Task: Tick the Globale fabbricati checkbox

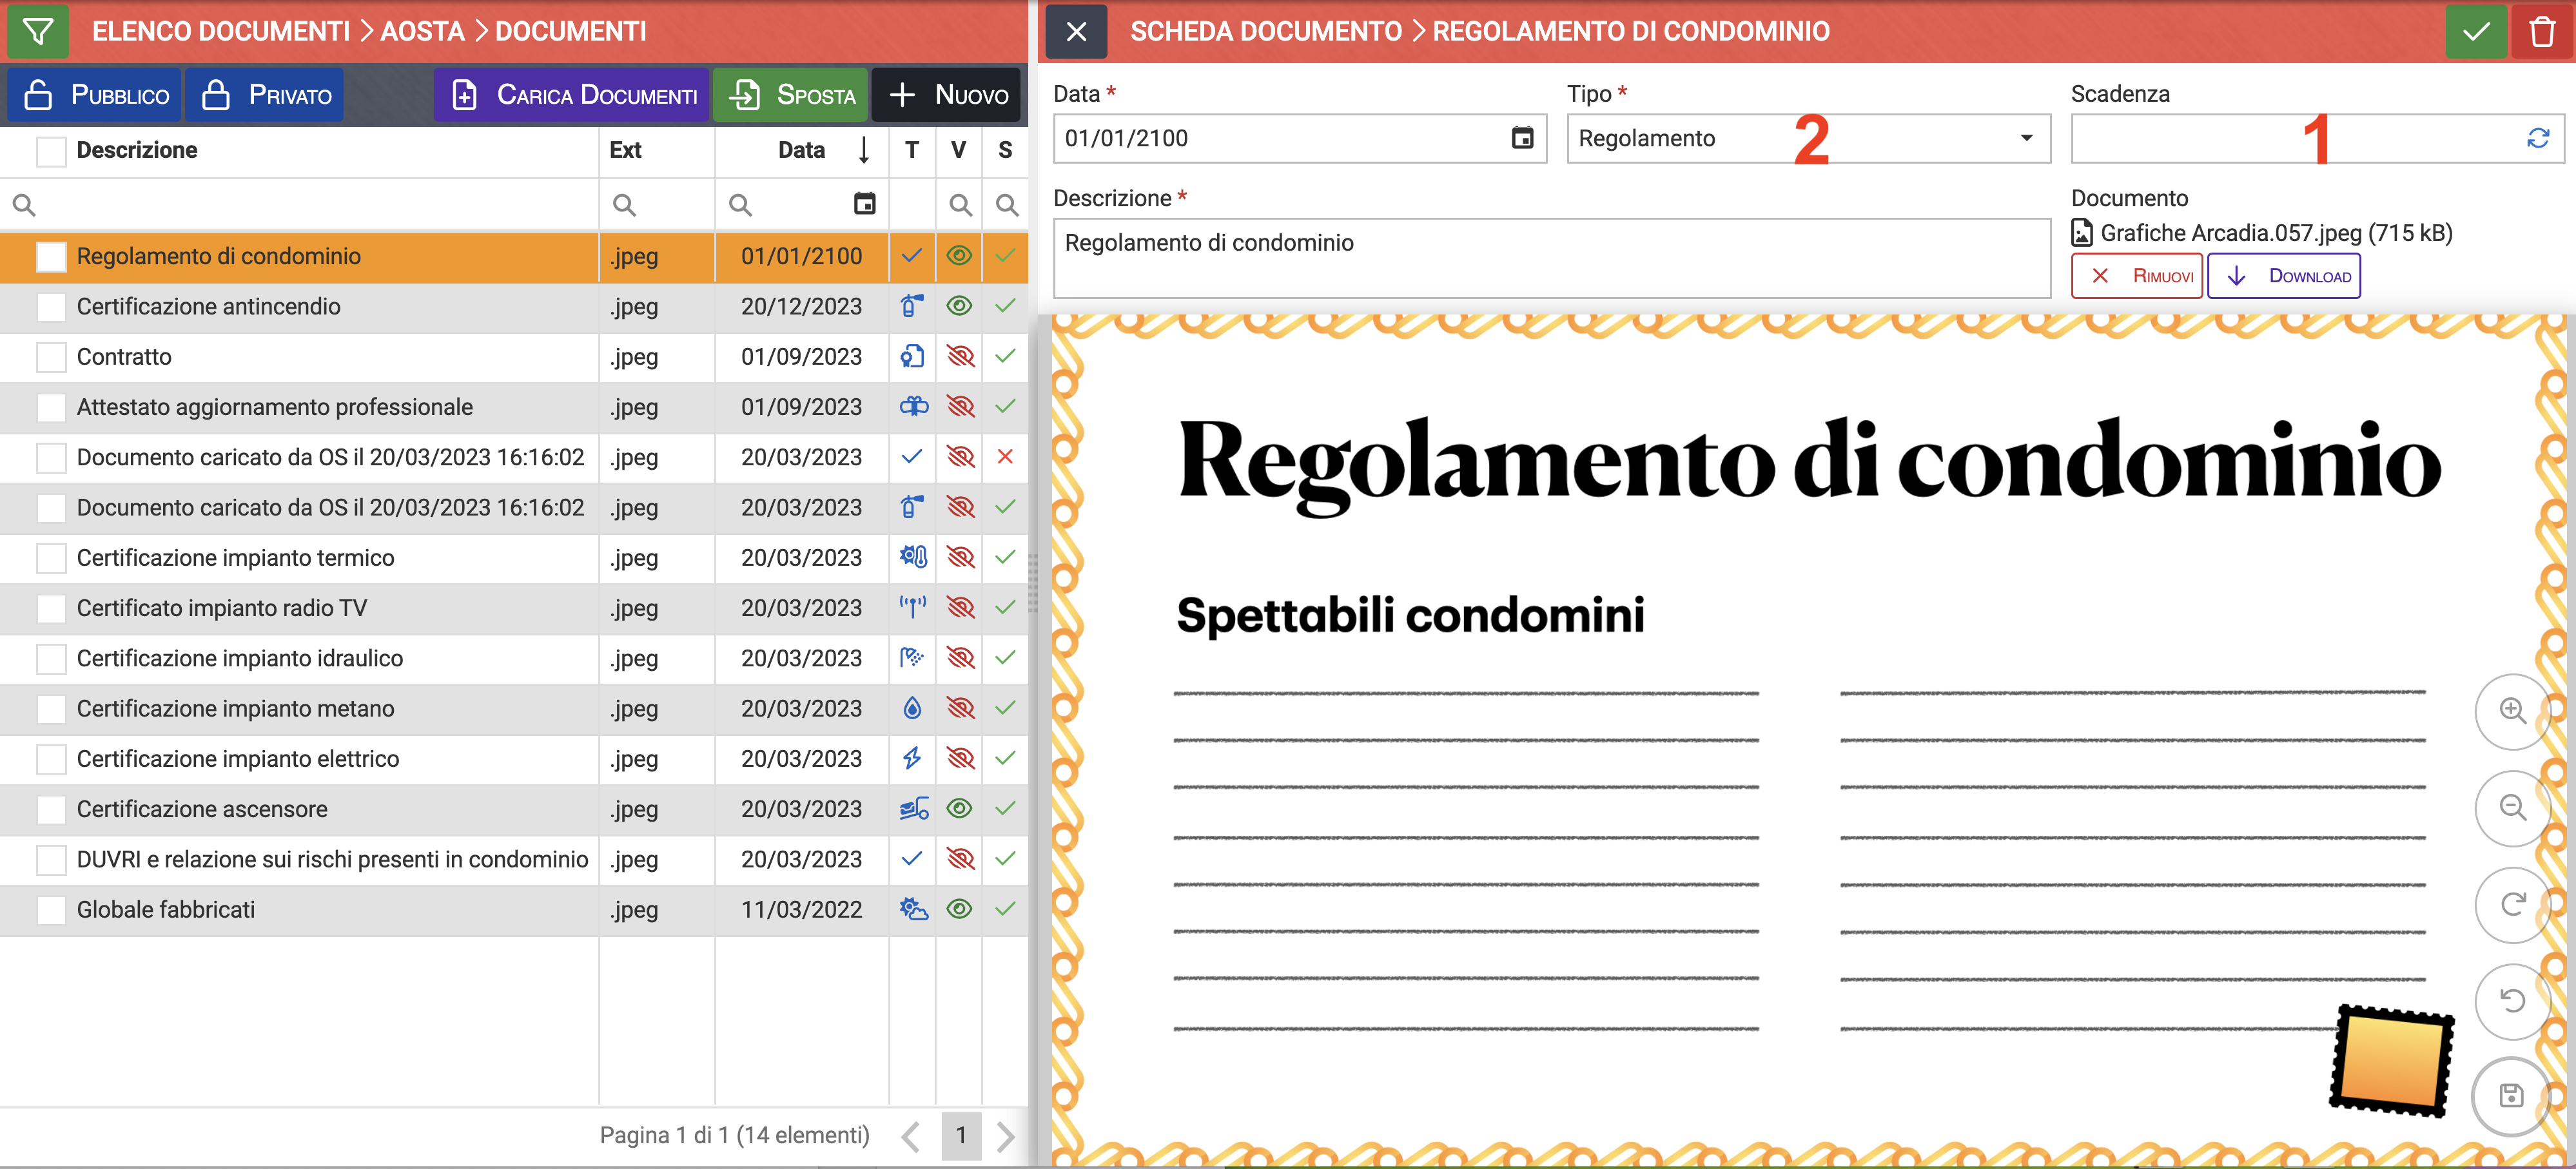Action: pos(50,910)
